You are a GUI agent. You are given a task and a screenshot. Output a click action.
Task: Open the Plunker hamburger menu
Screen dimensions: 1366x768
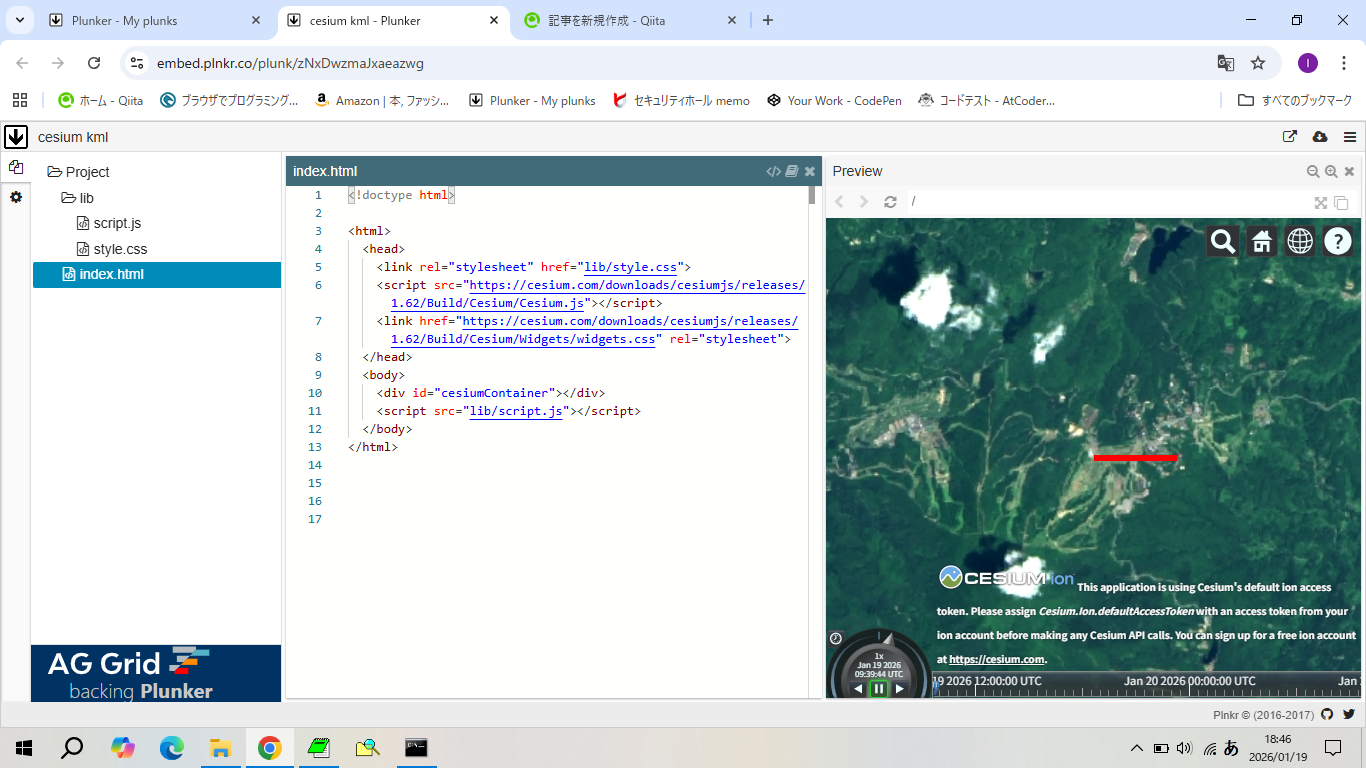(x=1350, y=137)
